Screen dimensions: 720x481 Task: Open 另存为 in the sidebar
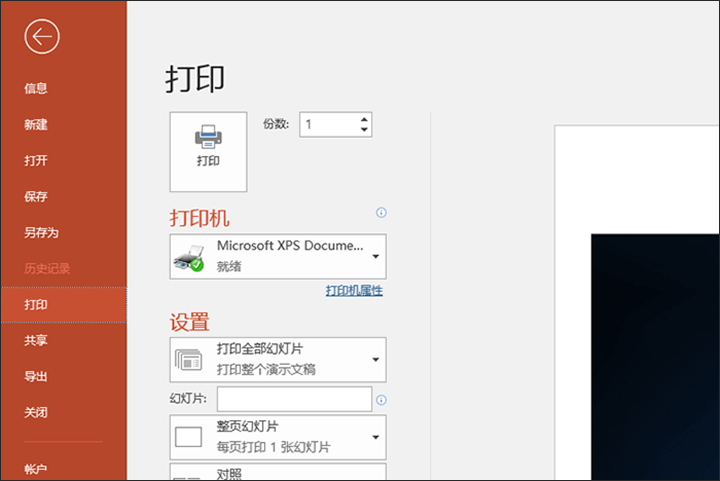click(x=41, y=233)
